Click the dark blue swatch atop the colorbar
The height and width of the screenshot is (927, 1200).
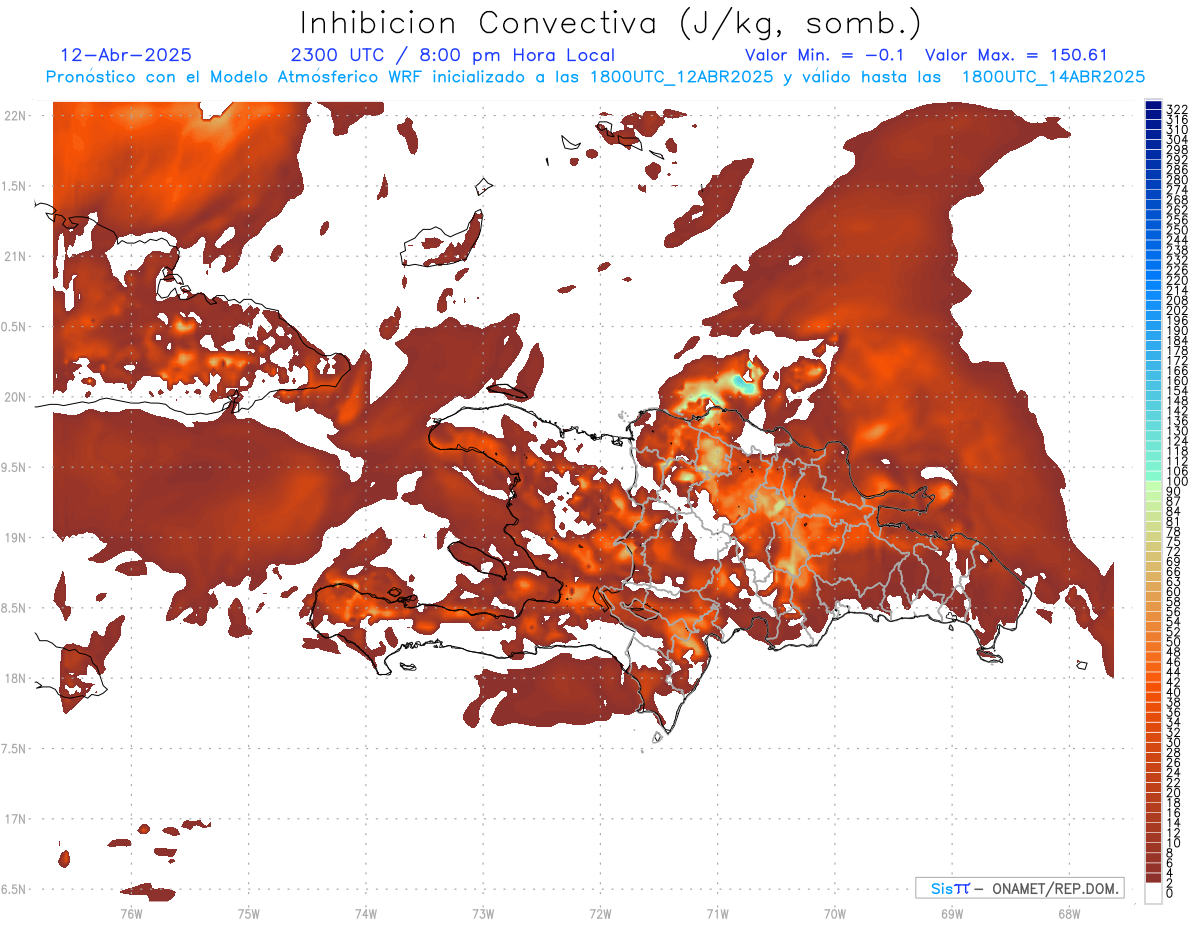[1154, 106]
